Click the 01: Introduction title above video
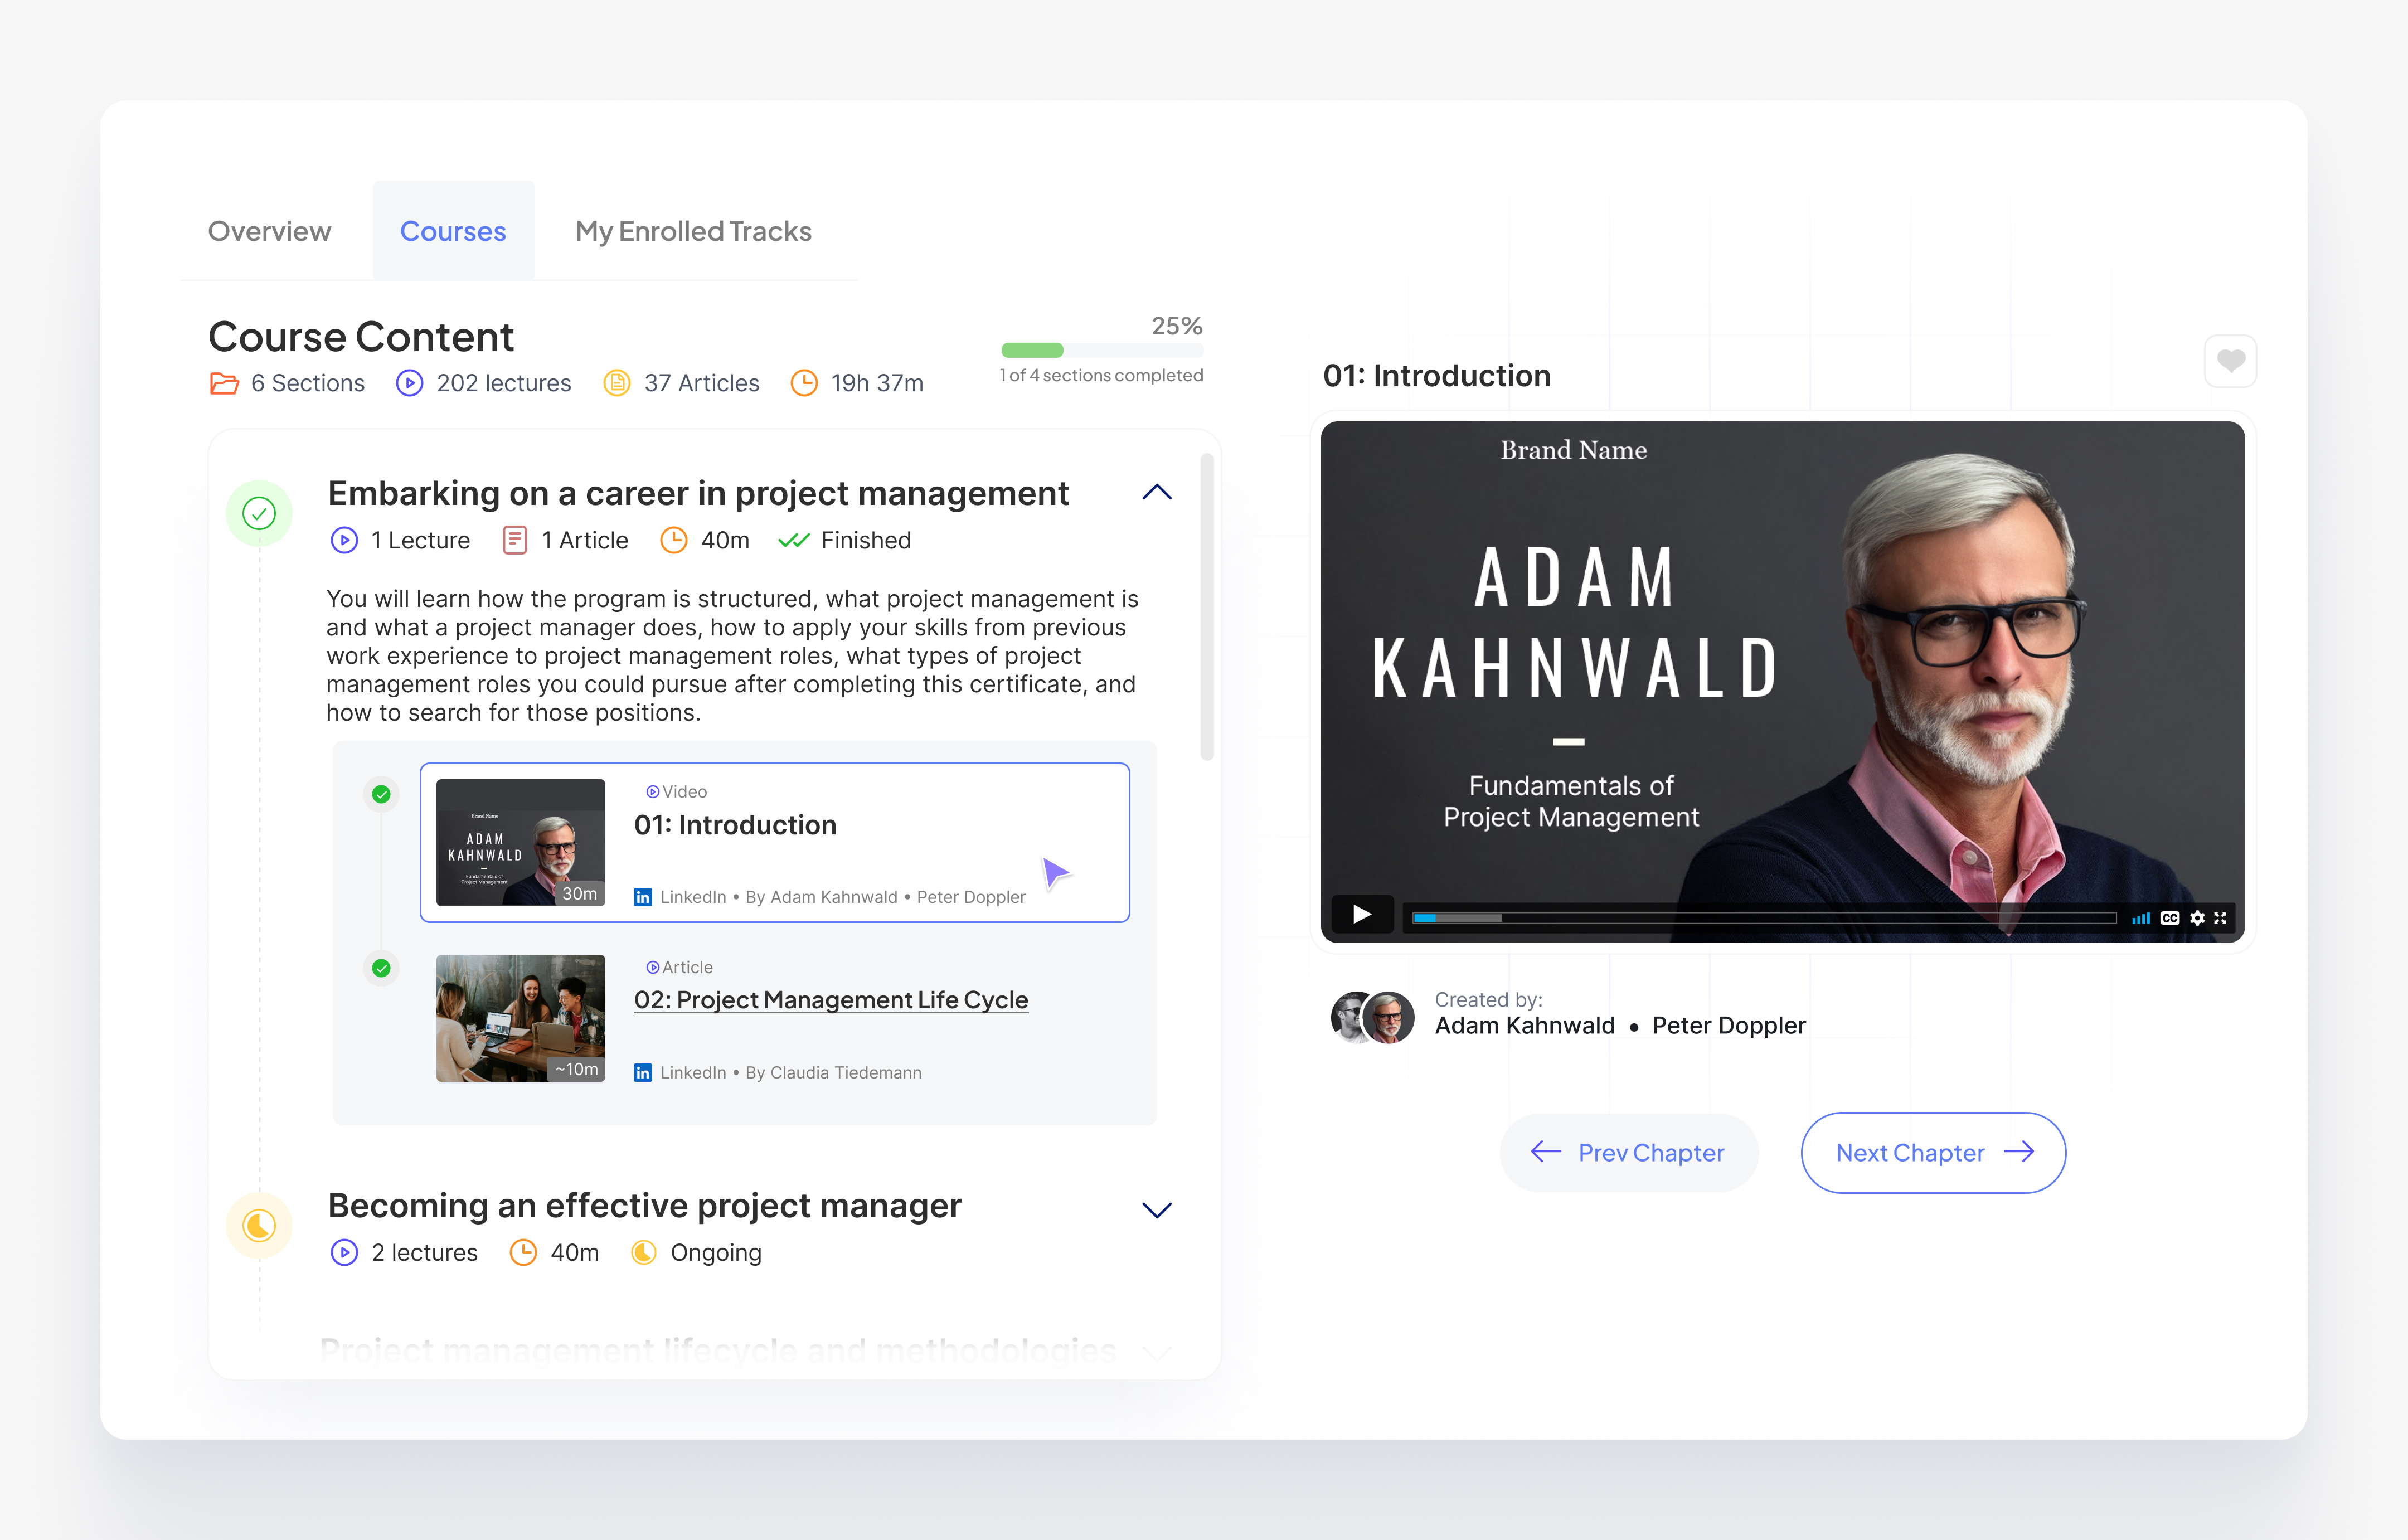Image resolution: width=2408 pixels, height=1540 pixels. tap(1436, 375)
